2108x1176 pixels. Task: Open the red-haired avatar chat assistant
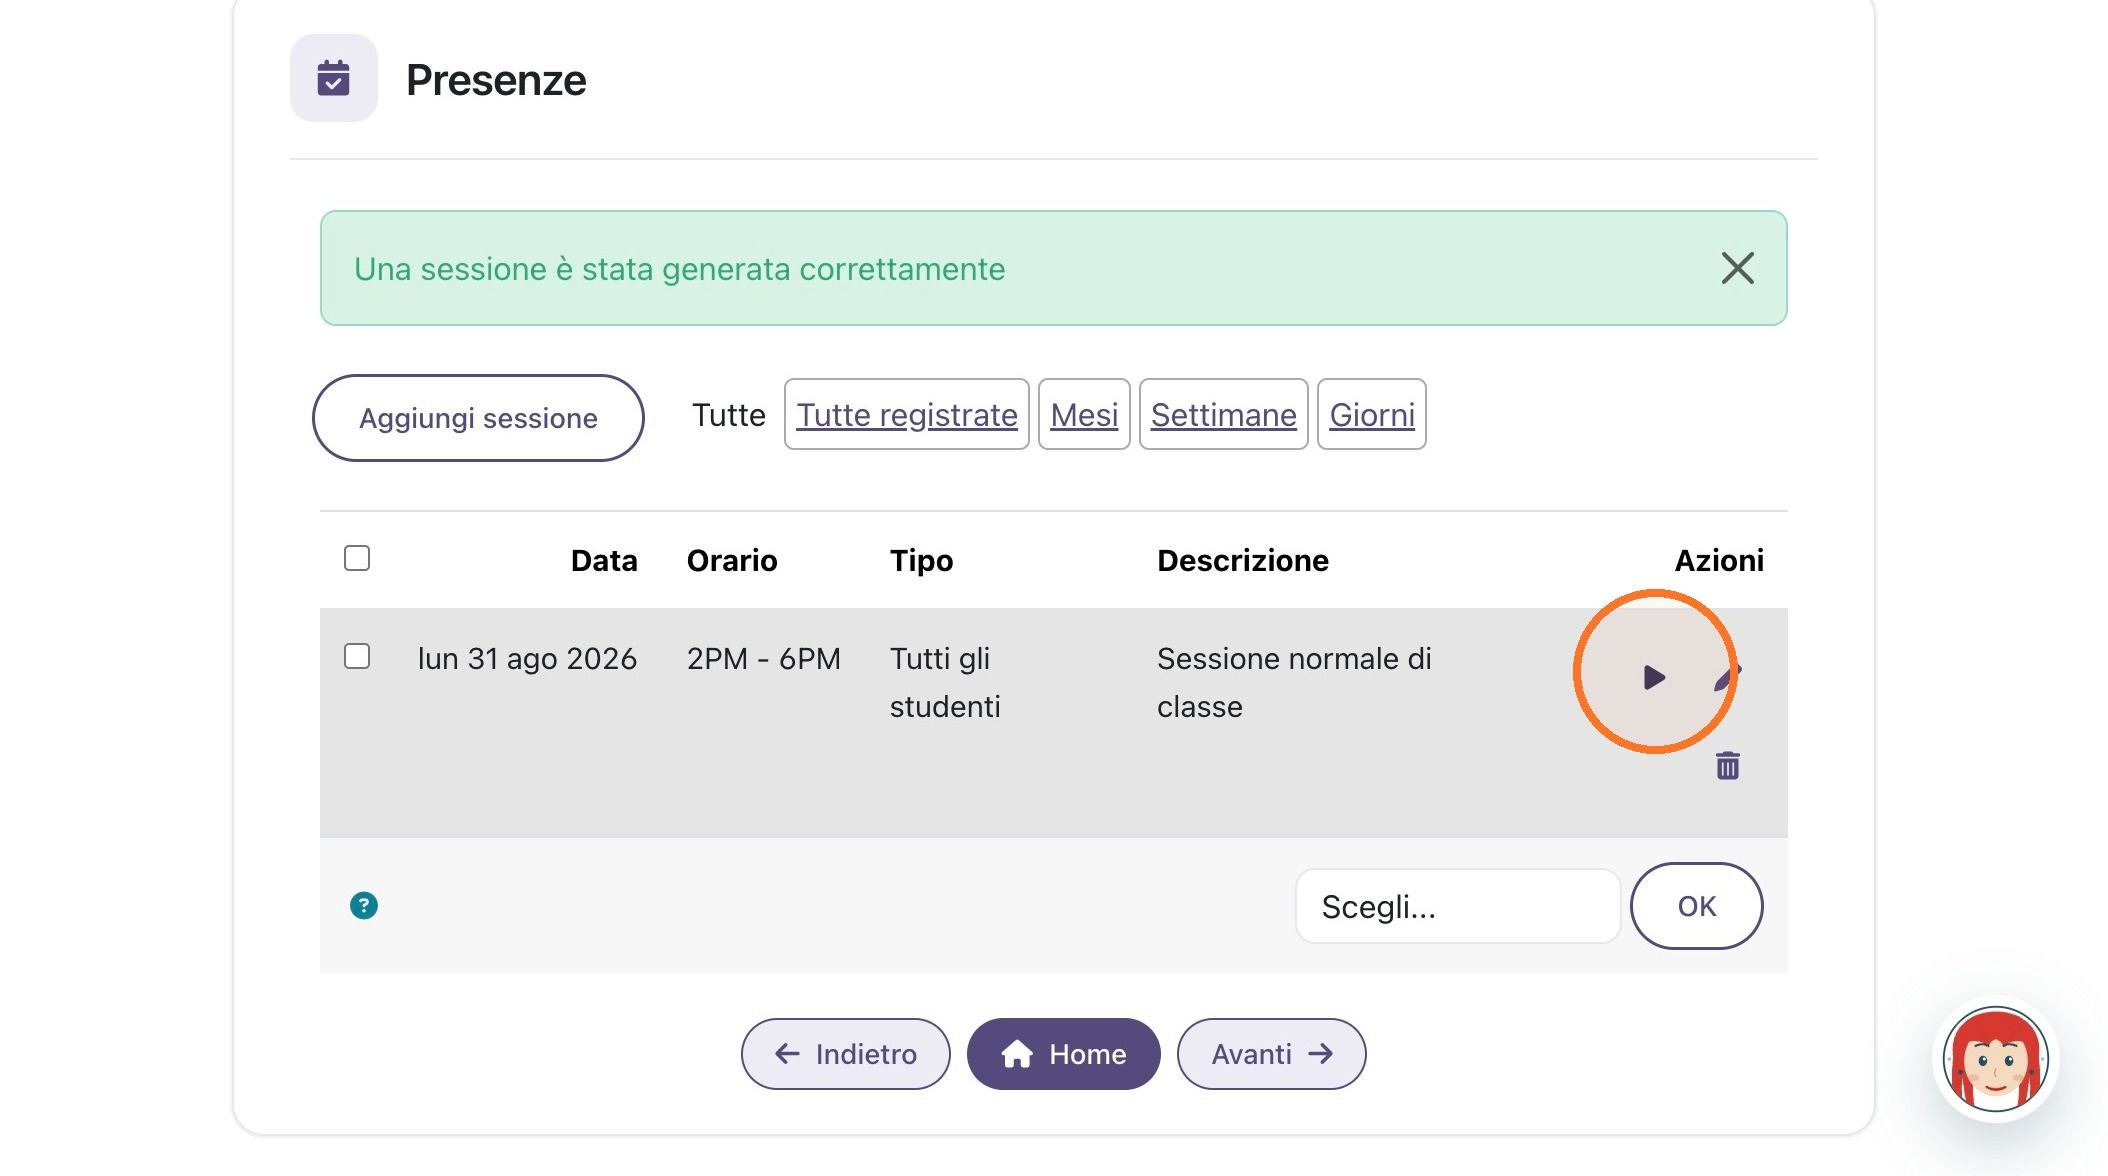[x=1995, y=1060]
